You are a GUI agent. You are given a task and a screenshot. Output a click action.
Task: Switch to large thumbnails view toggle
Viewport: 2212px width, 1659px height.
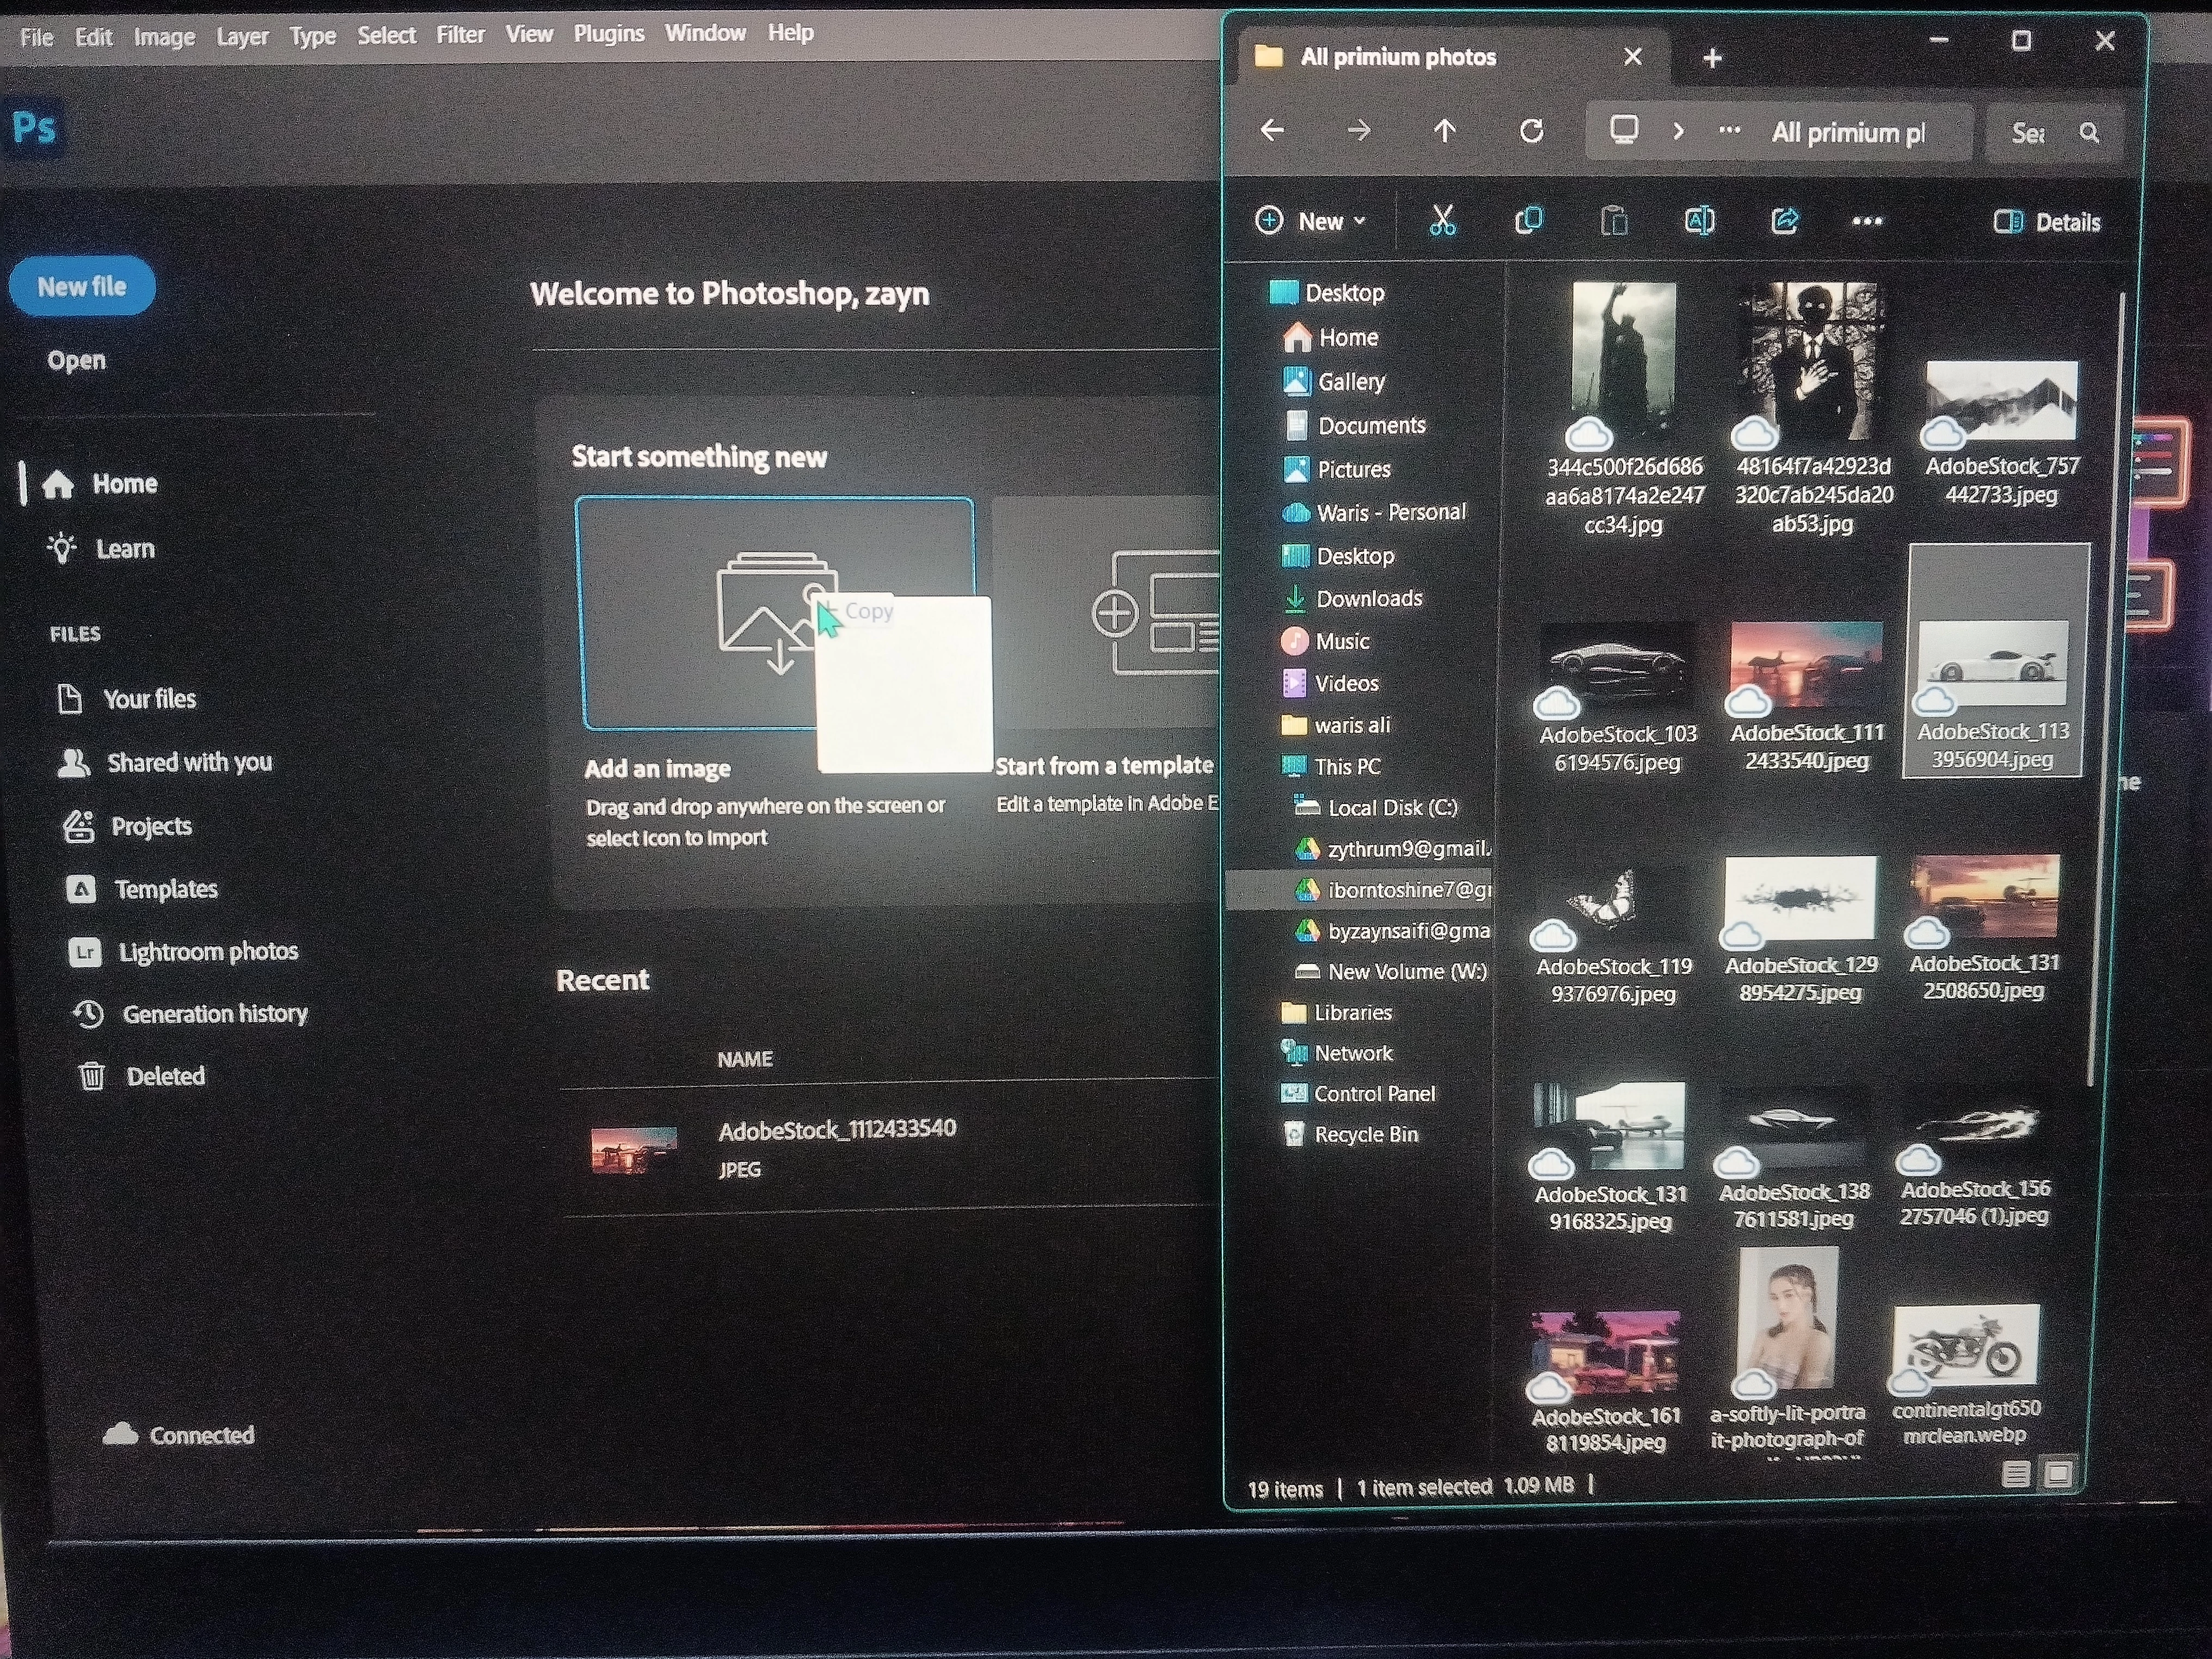[x=2058, y=1474]
